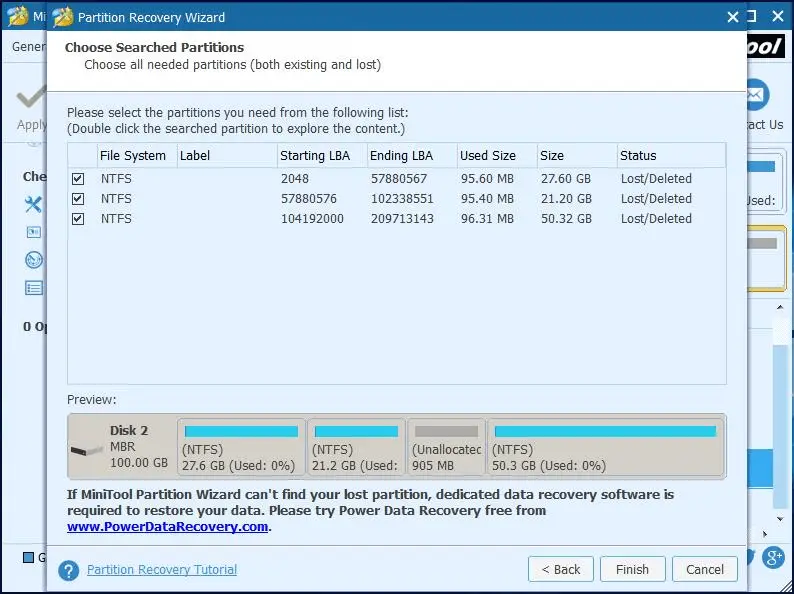Click the scroll down arrow in main window
This screenshot has width=794, height=594.
(x=780, y=519)
